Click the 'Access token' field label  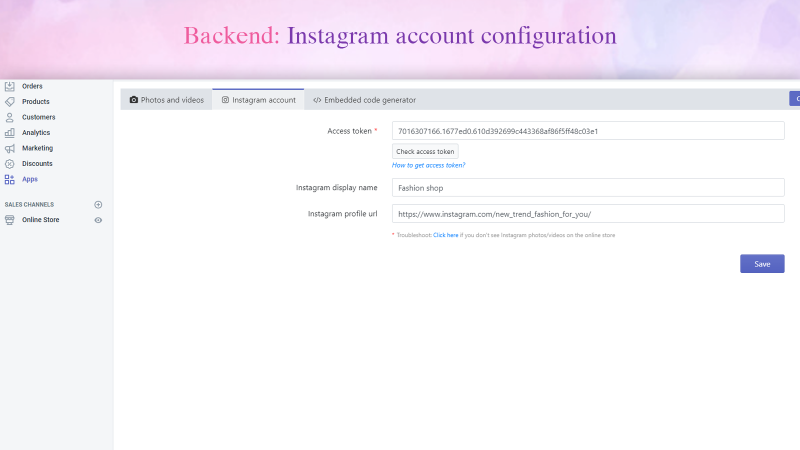coord(349,131)
